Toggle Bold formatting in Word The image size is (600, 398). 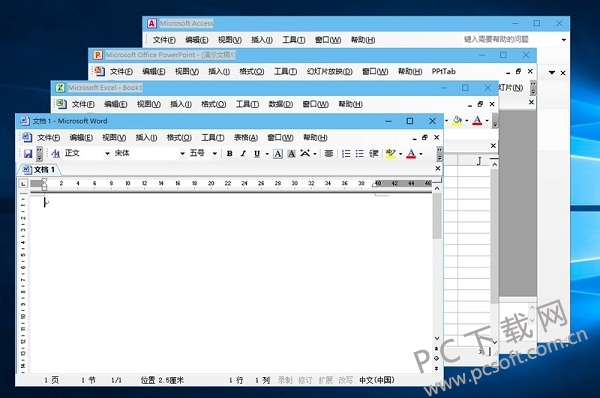230,153
